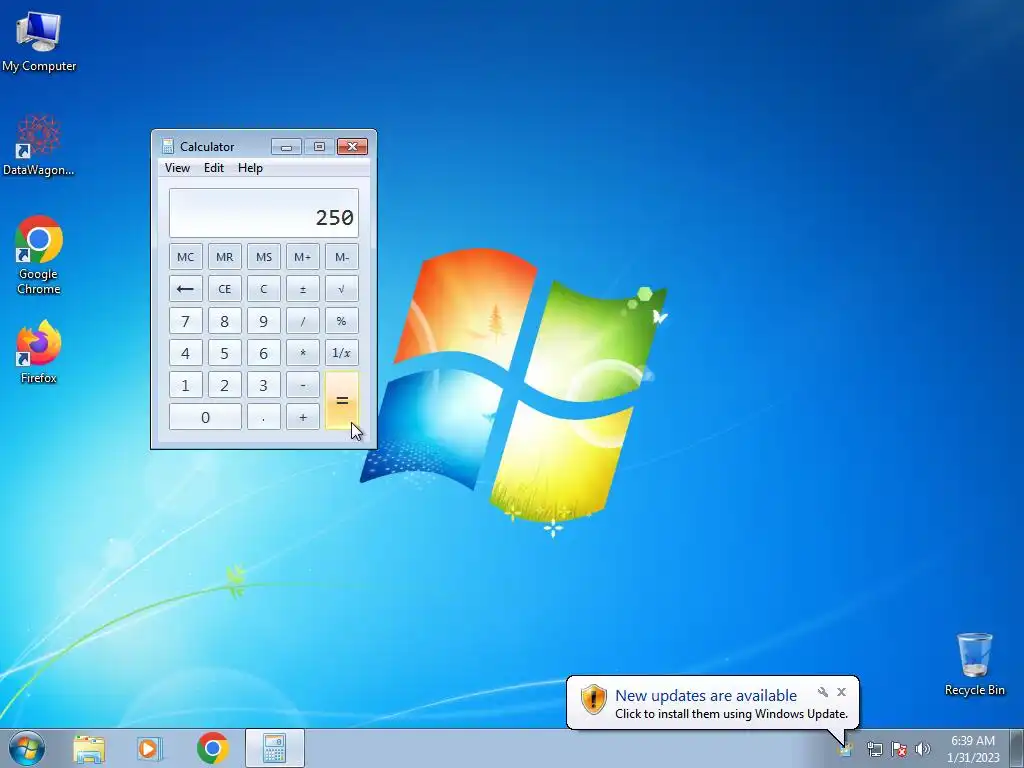Click the network tray icon
The width and height of the screenshot is (1024, 768).
(x=874, y=749)
